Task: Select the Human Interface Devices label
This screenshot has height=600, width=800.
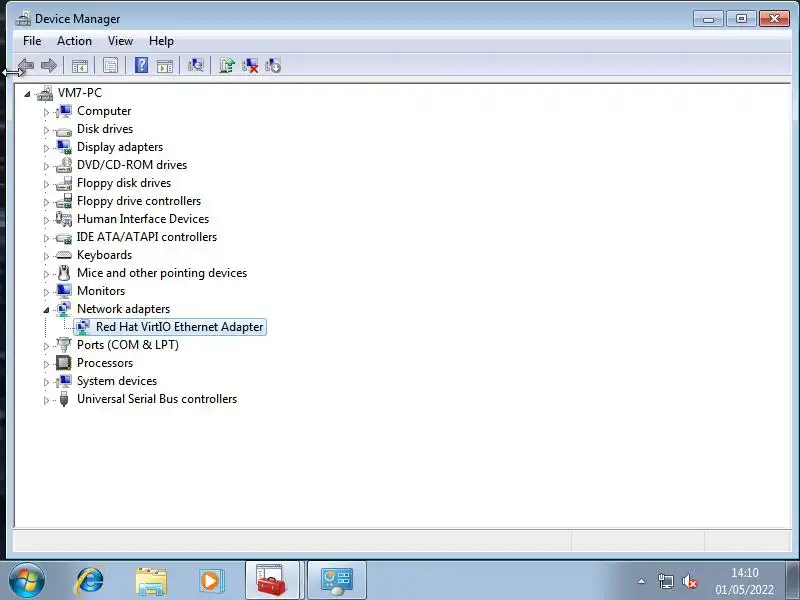Action: click(143, 219)
